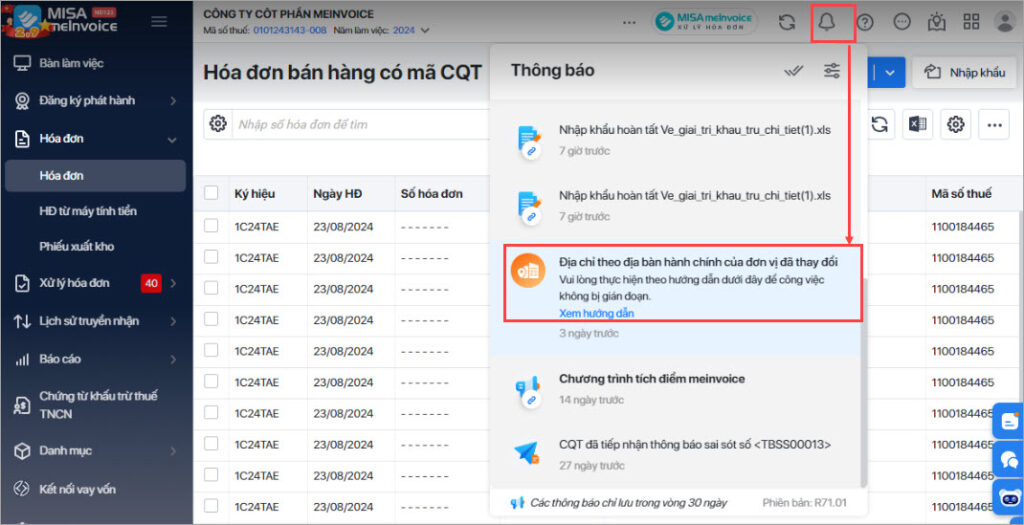This screenshot has width=1024, height=525.
Task: Open the orange support widget button
Action: 1009,421
